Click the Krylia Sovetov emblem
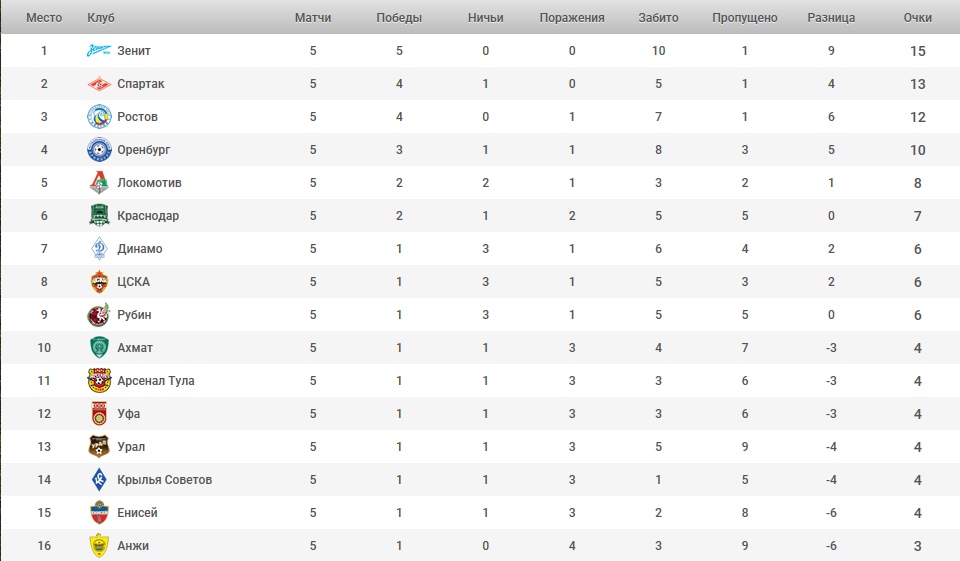This screenshot has height=561, width=960. click(x=99, y=480)
